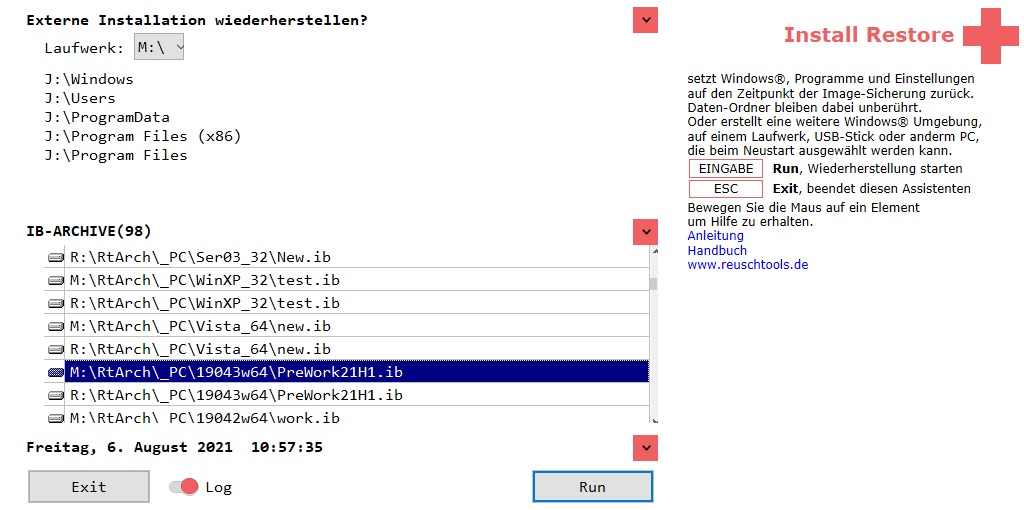Expand the date and time section chevron
The image size is (1024, 510).
click(645, 447)
